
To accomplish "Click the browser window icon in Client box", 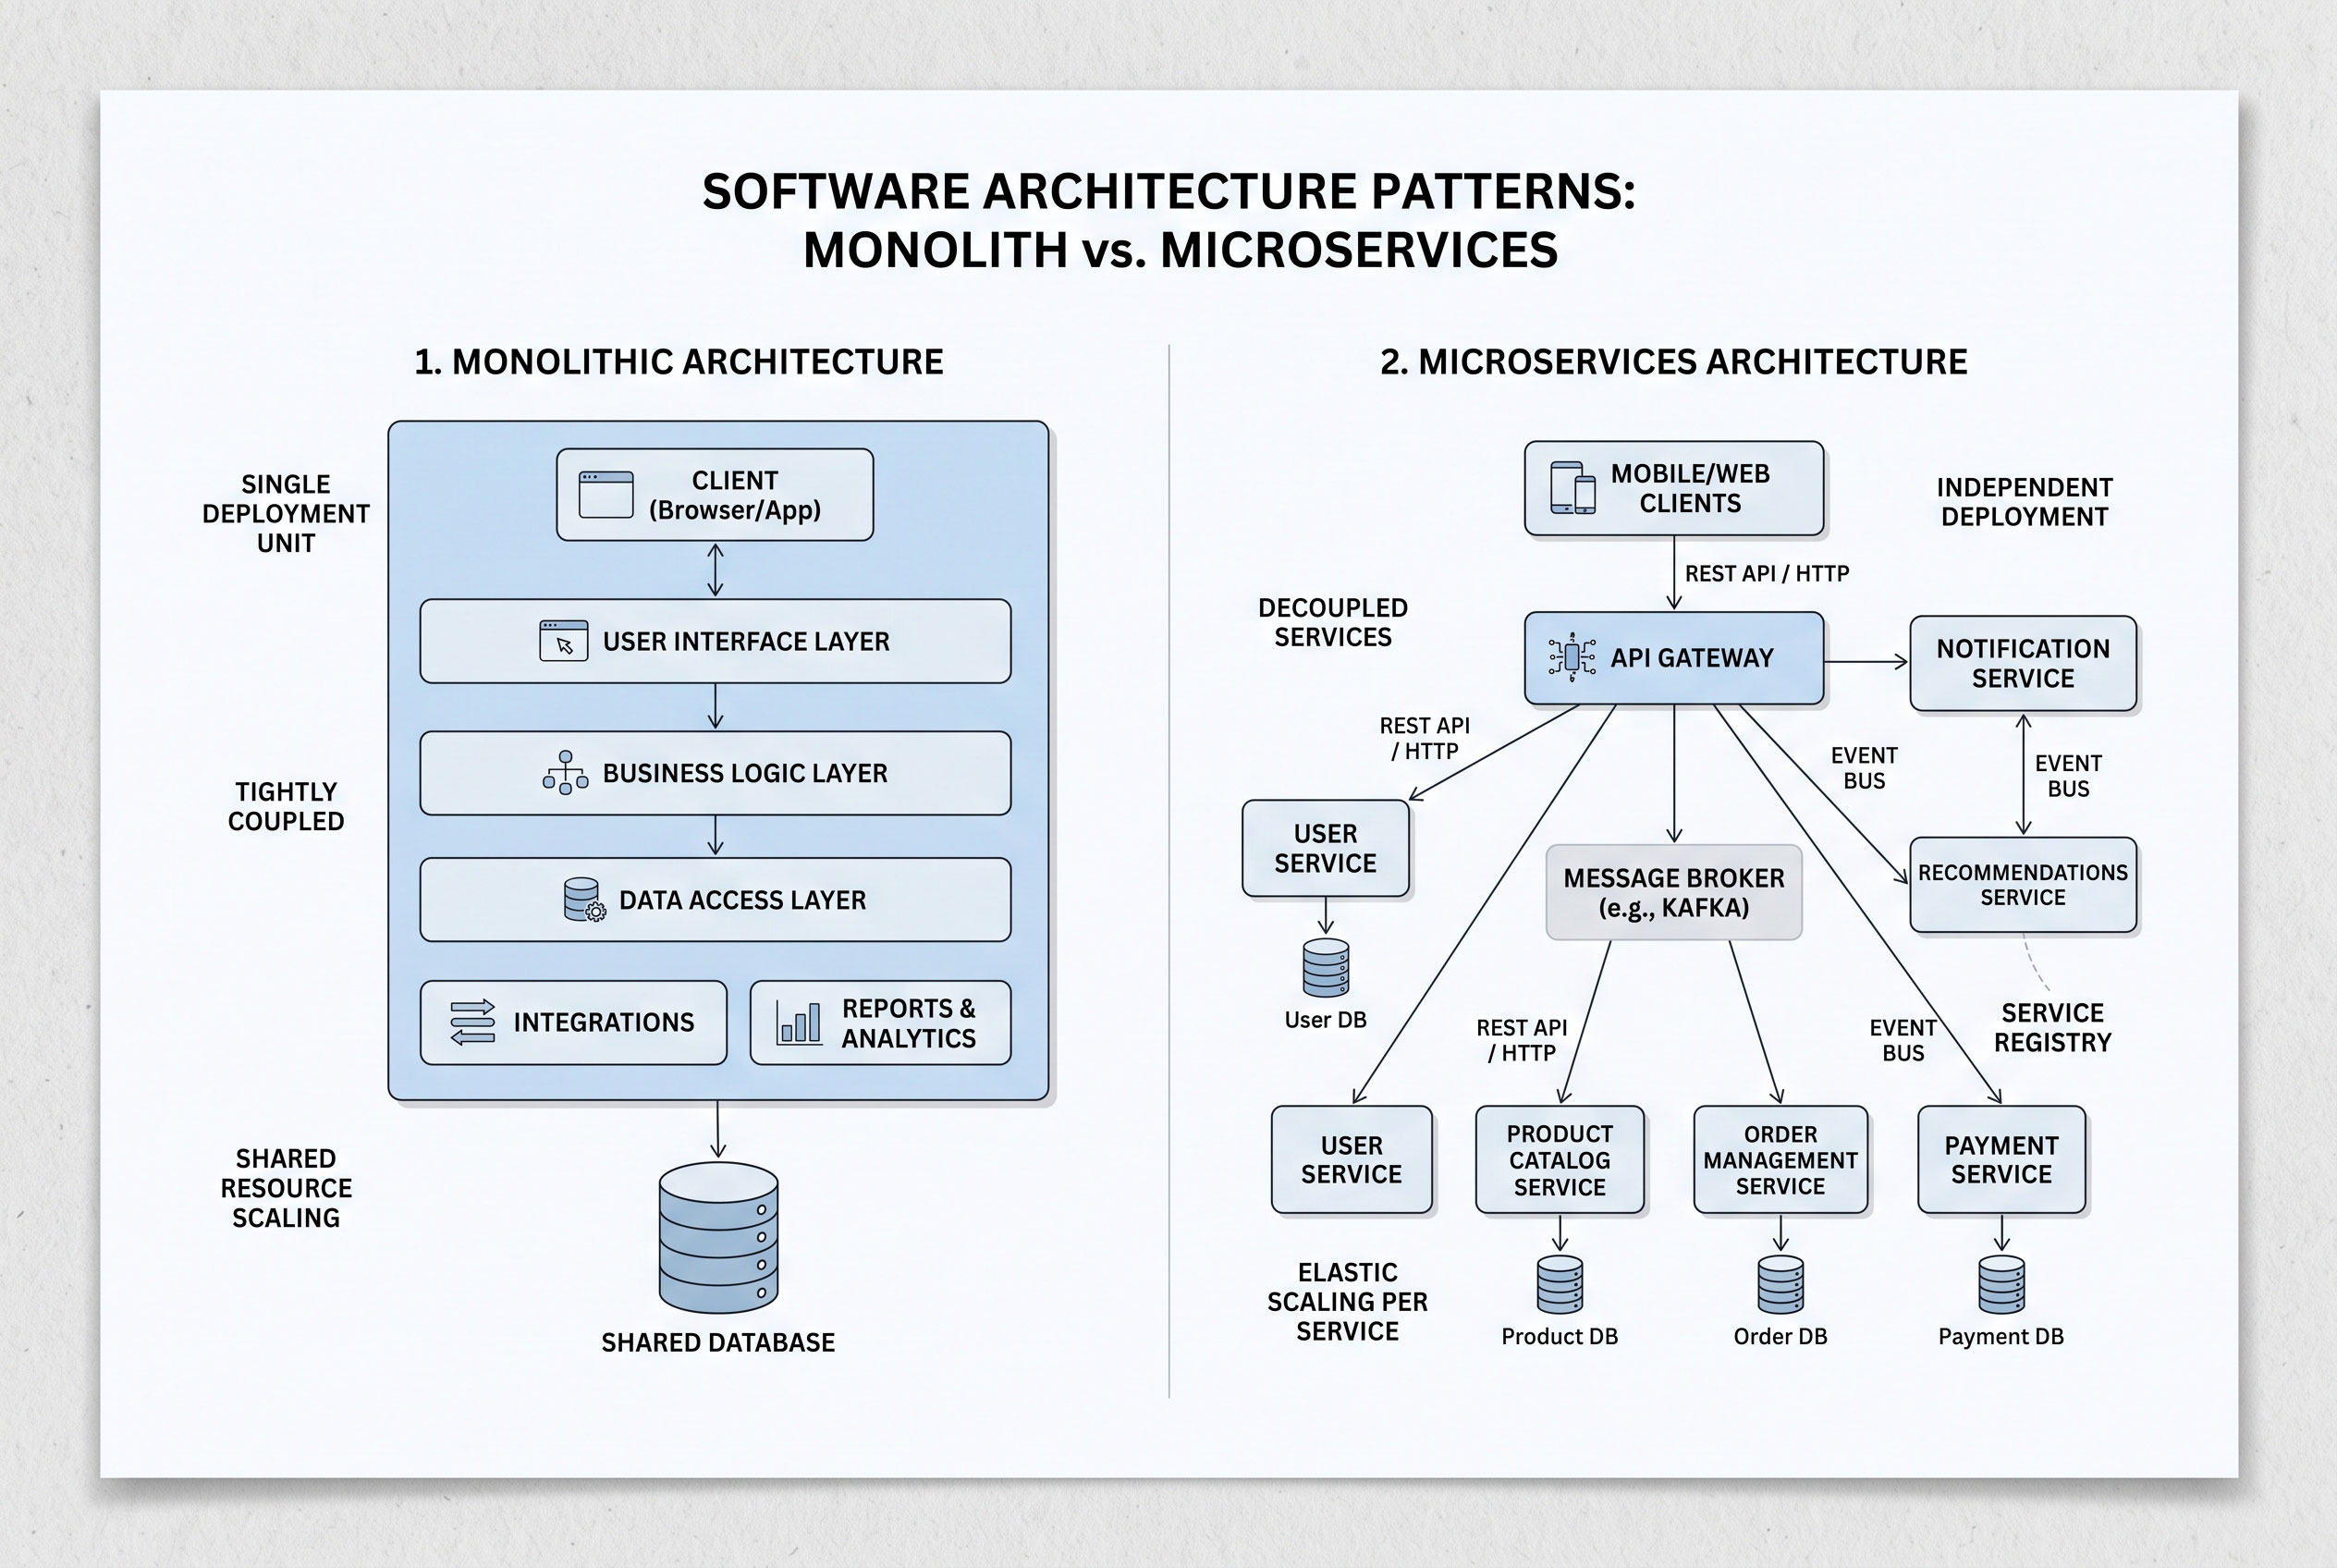I will pyautogui.click(x=606, y=494).
